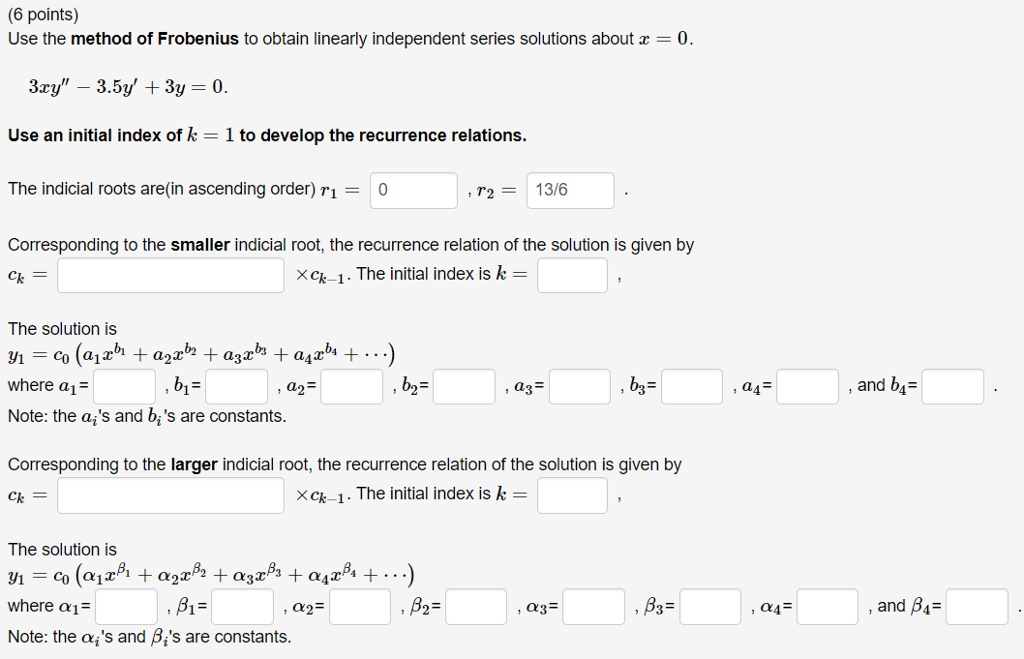Viewport: 1024px width, 659px height.
Task: Click the β4 exponent input field
Action: [977, 607]
